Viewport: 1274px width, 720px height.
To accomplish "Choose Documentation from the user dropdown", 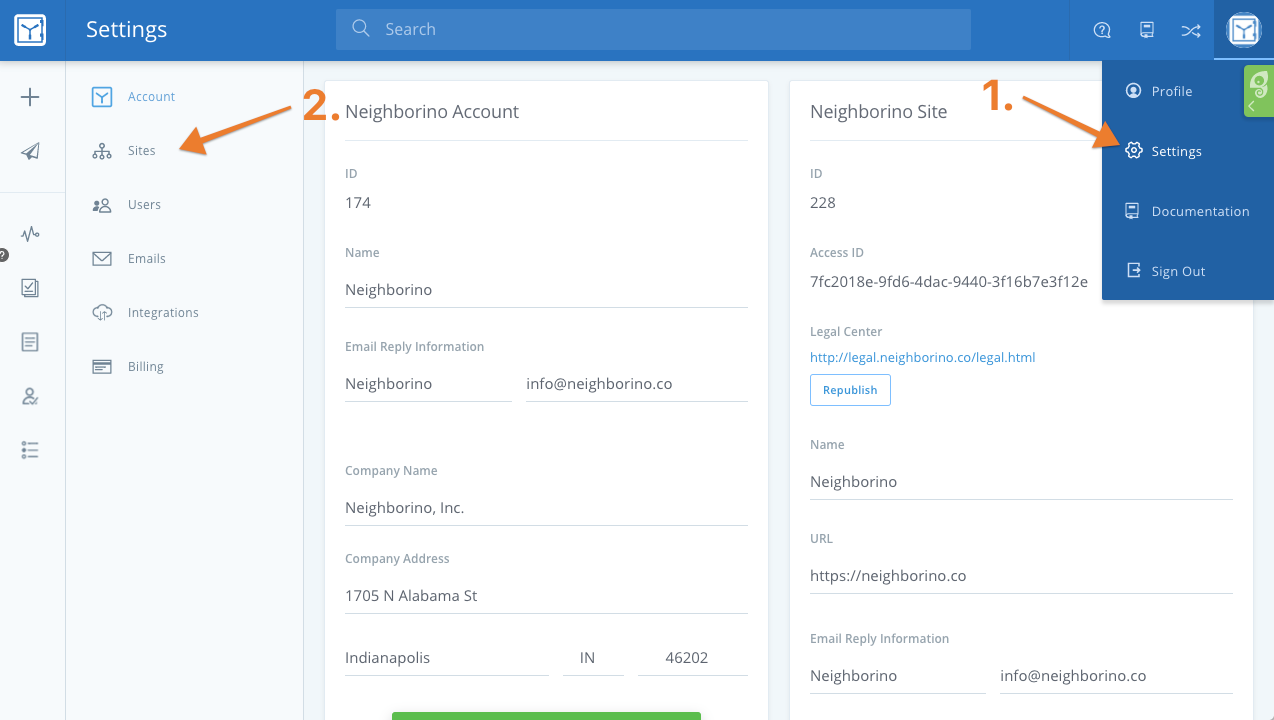I will point(1188,211).
